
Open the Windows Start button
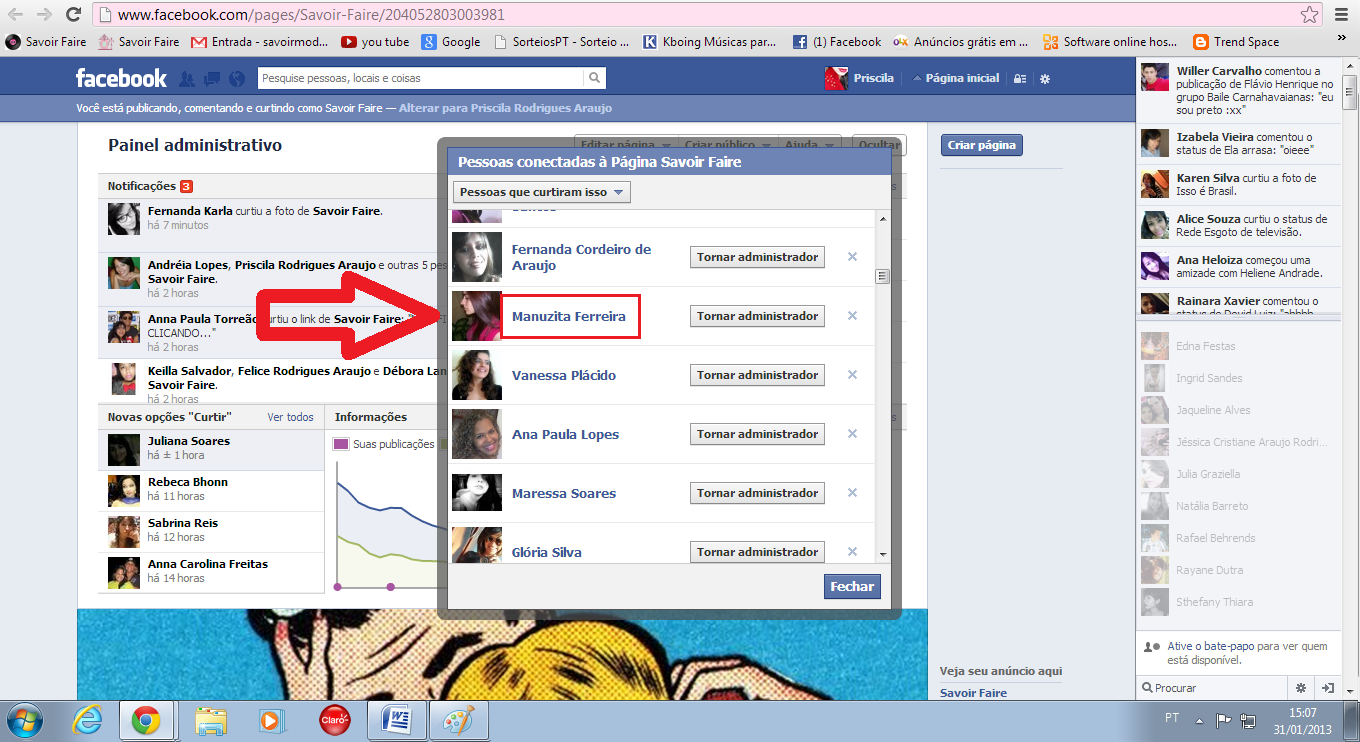point(23,720)
